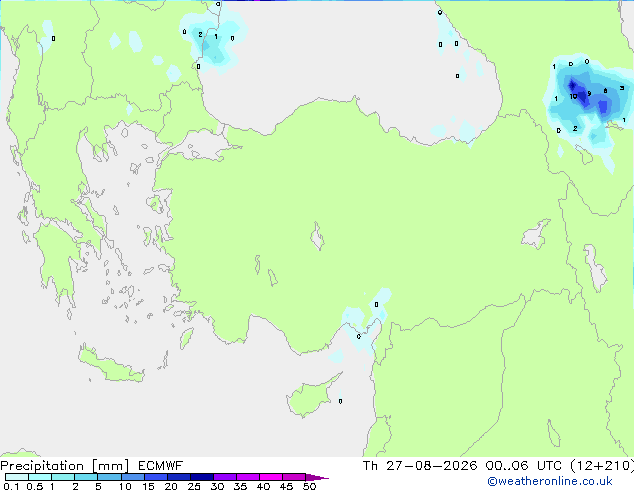Select the 25–30 mm dark navy swatch
This screenshot has width=634, height=490.
[202, 477]
